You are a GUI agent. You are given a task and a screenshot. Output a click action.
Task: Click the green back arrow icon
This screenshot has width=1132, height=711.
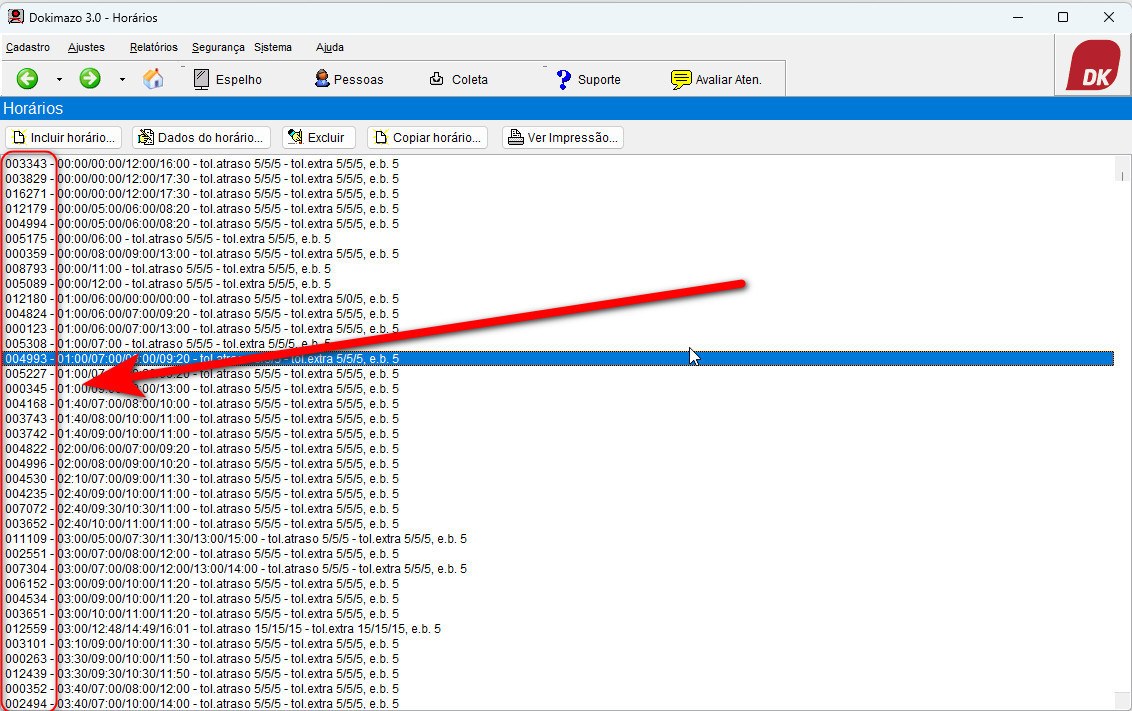[x=27, y=79]
